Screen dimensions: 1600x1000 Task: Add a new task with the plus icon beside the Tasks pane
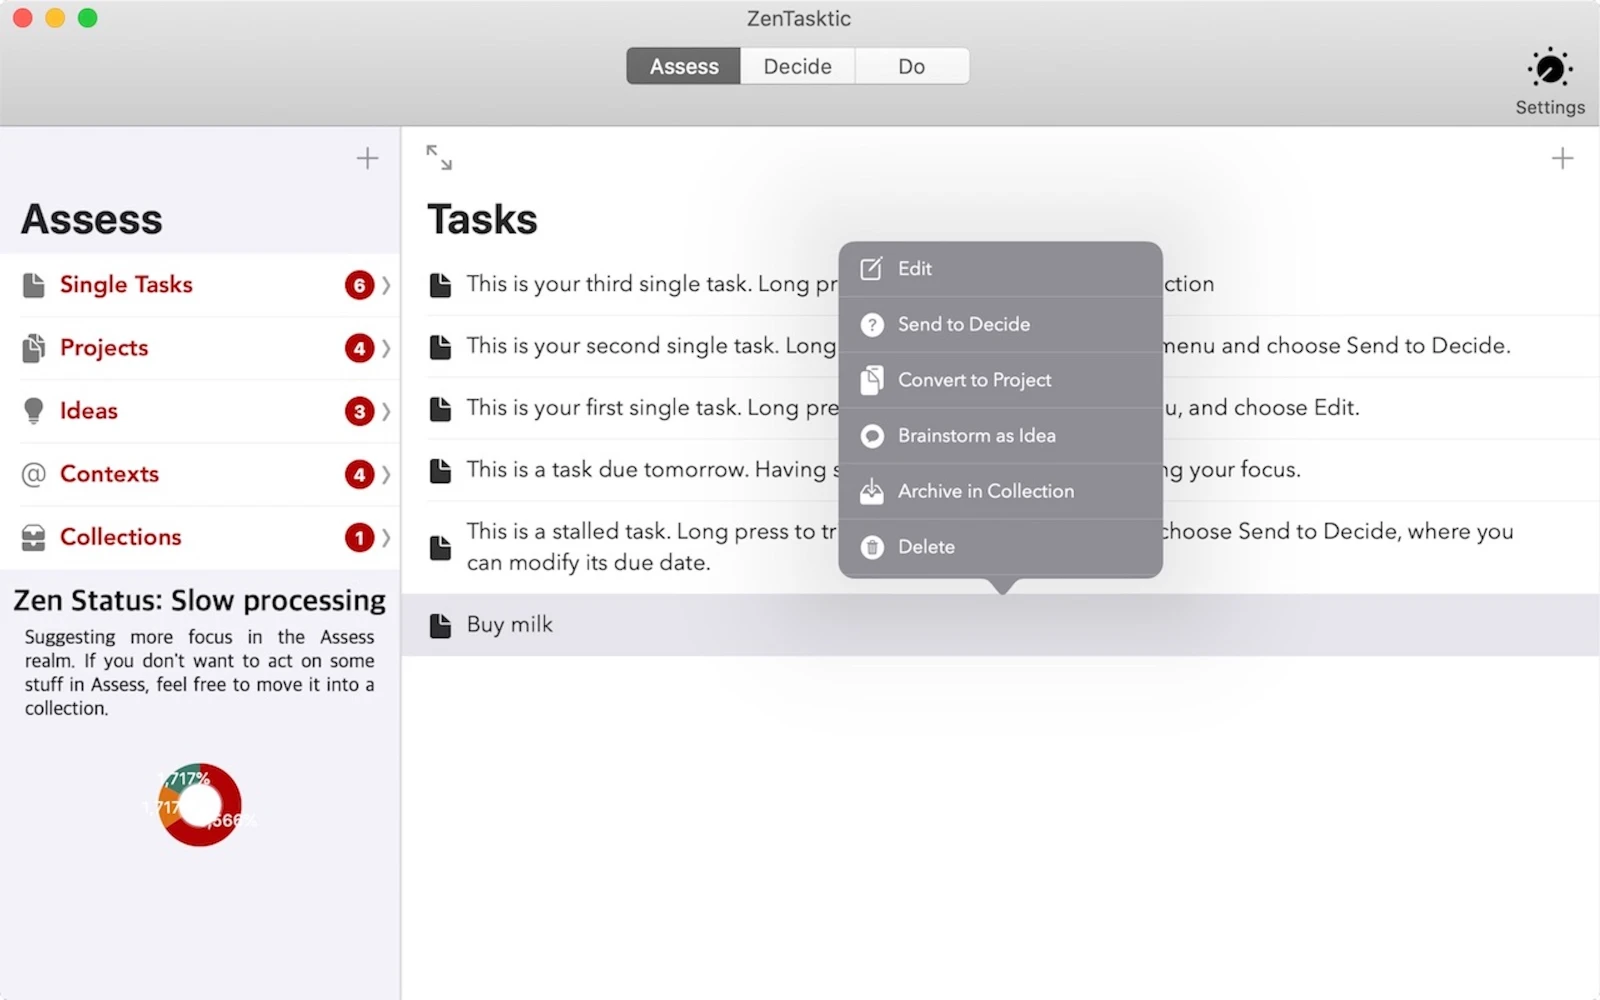tap(1562, 158)
